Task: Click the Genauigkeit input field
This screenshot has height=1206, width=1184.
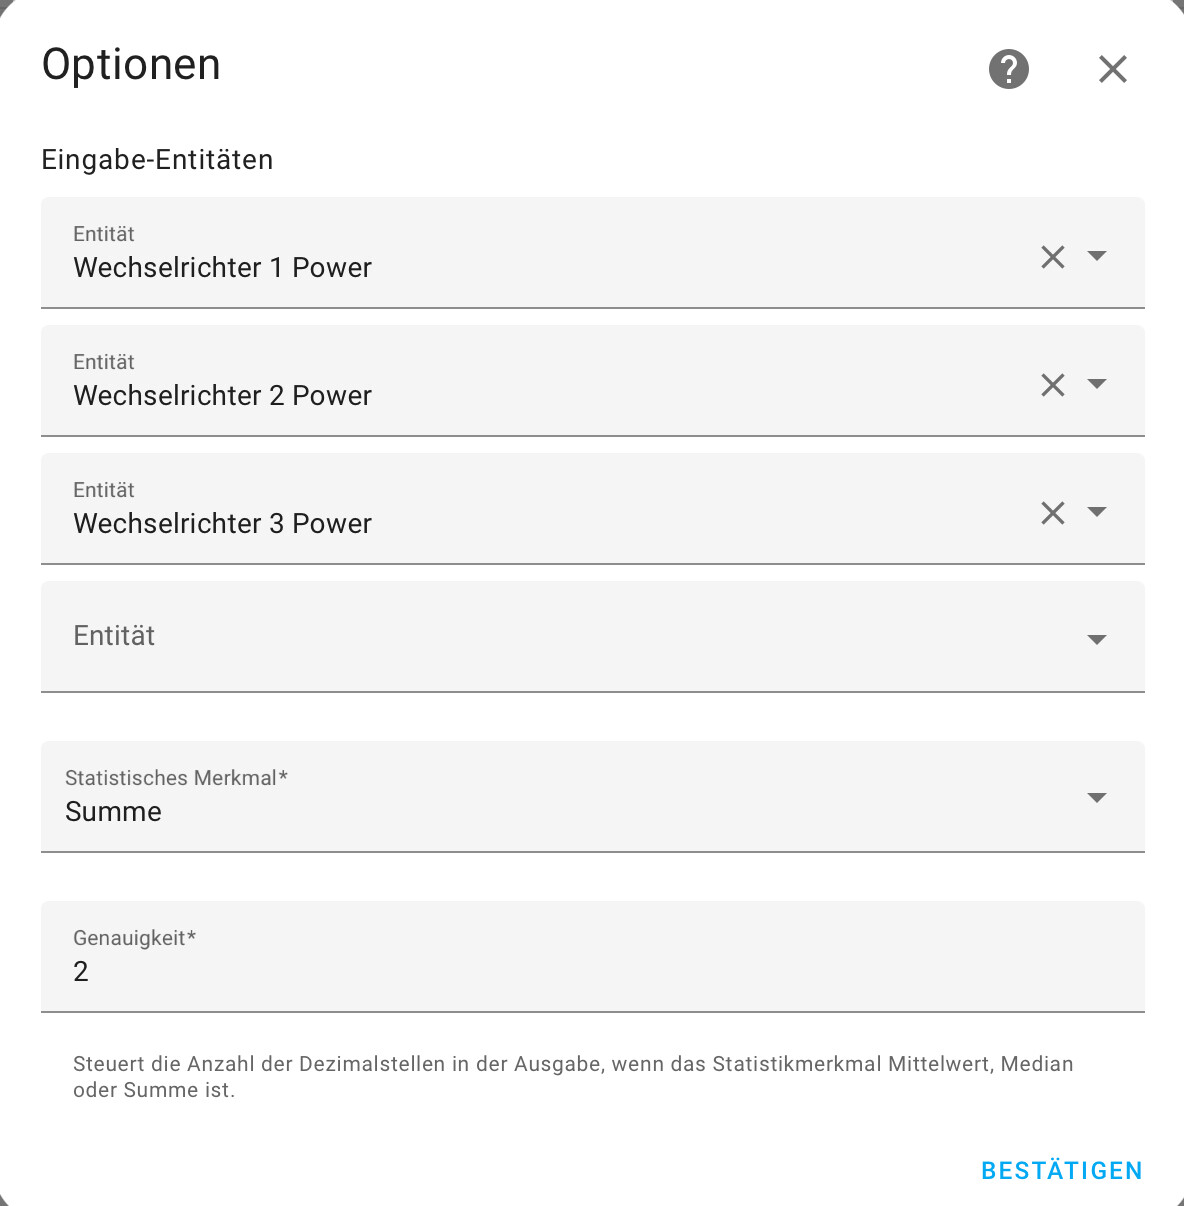Action: point(593,957)
